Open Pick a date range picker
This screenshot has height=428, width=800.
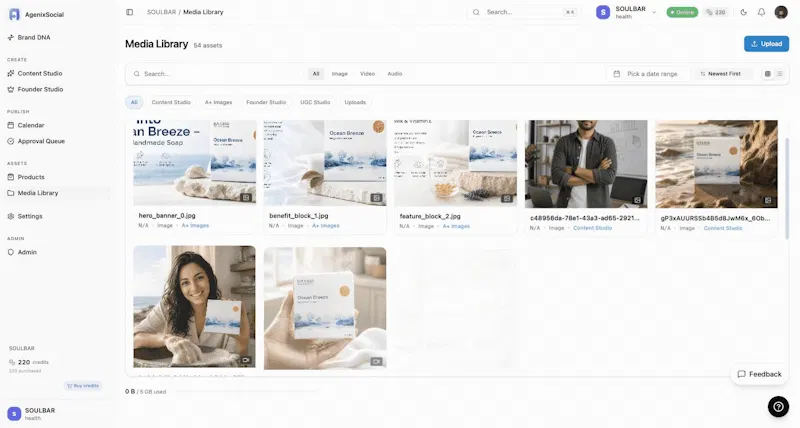[x=647, y=74]
